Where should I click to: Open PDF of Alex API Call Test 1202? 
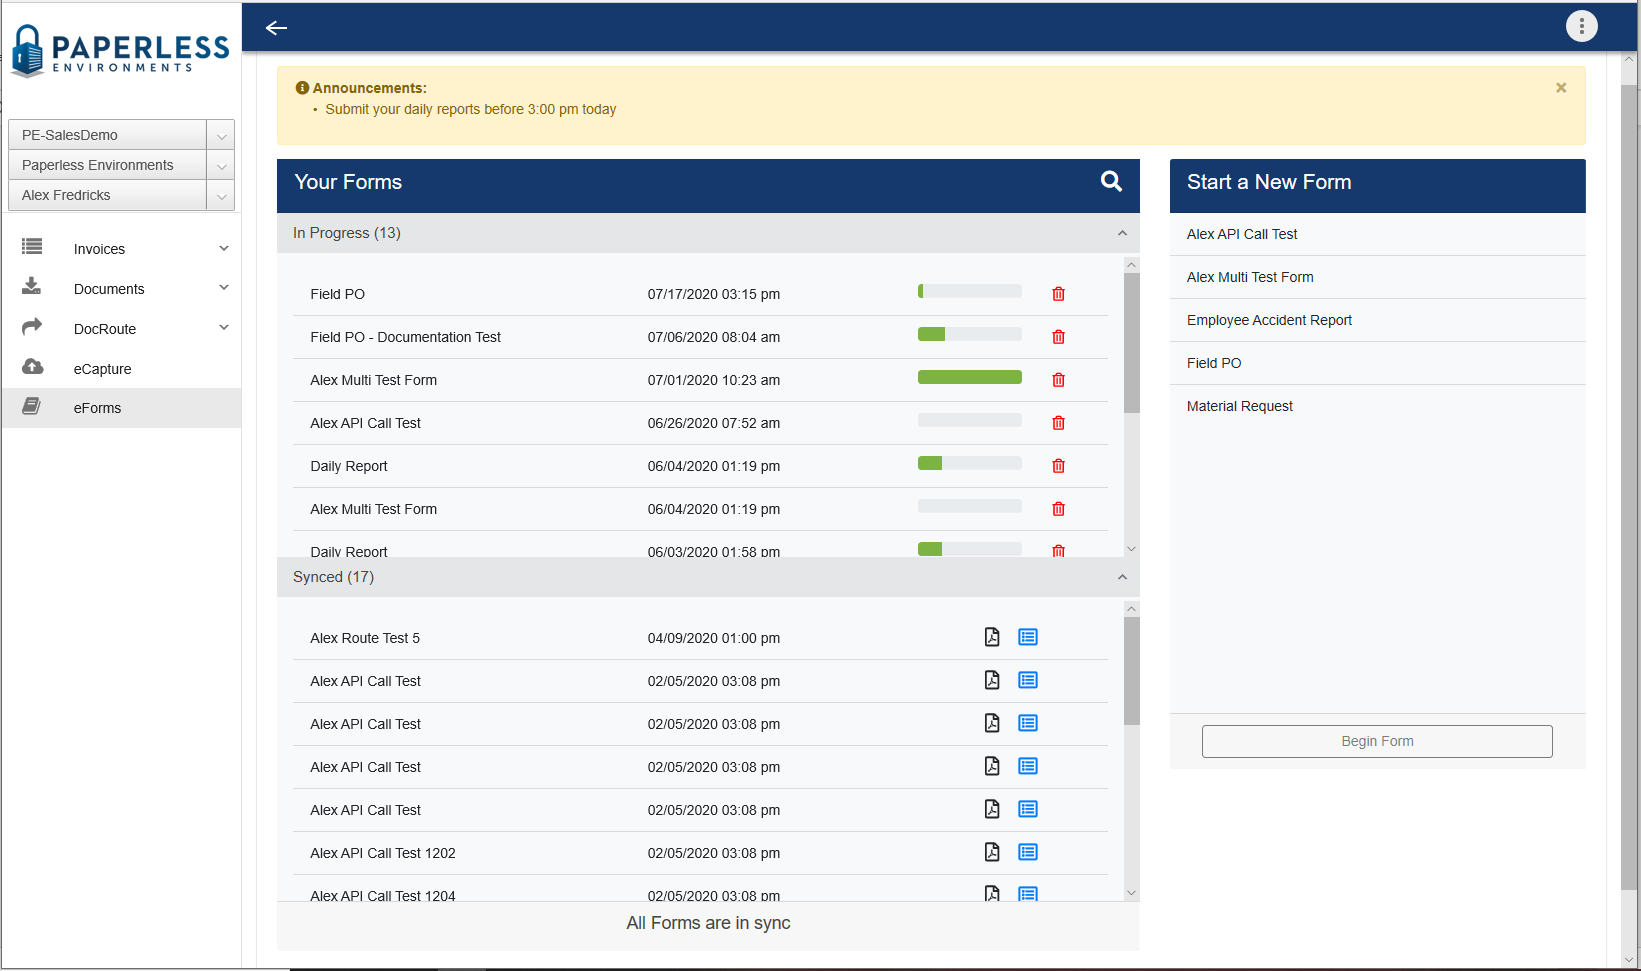992,852
